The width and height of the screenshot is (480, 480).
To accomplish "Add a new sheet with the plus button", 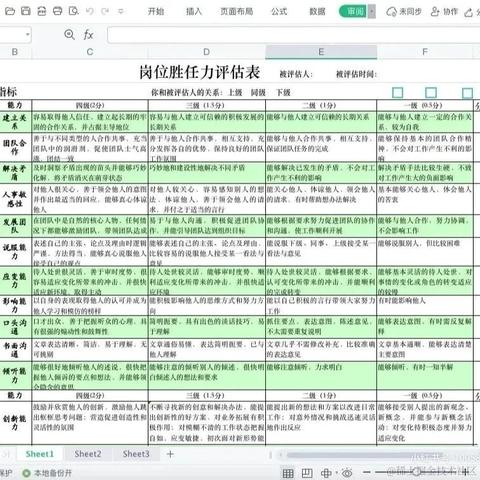I will (170, 454).
